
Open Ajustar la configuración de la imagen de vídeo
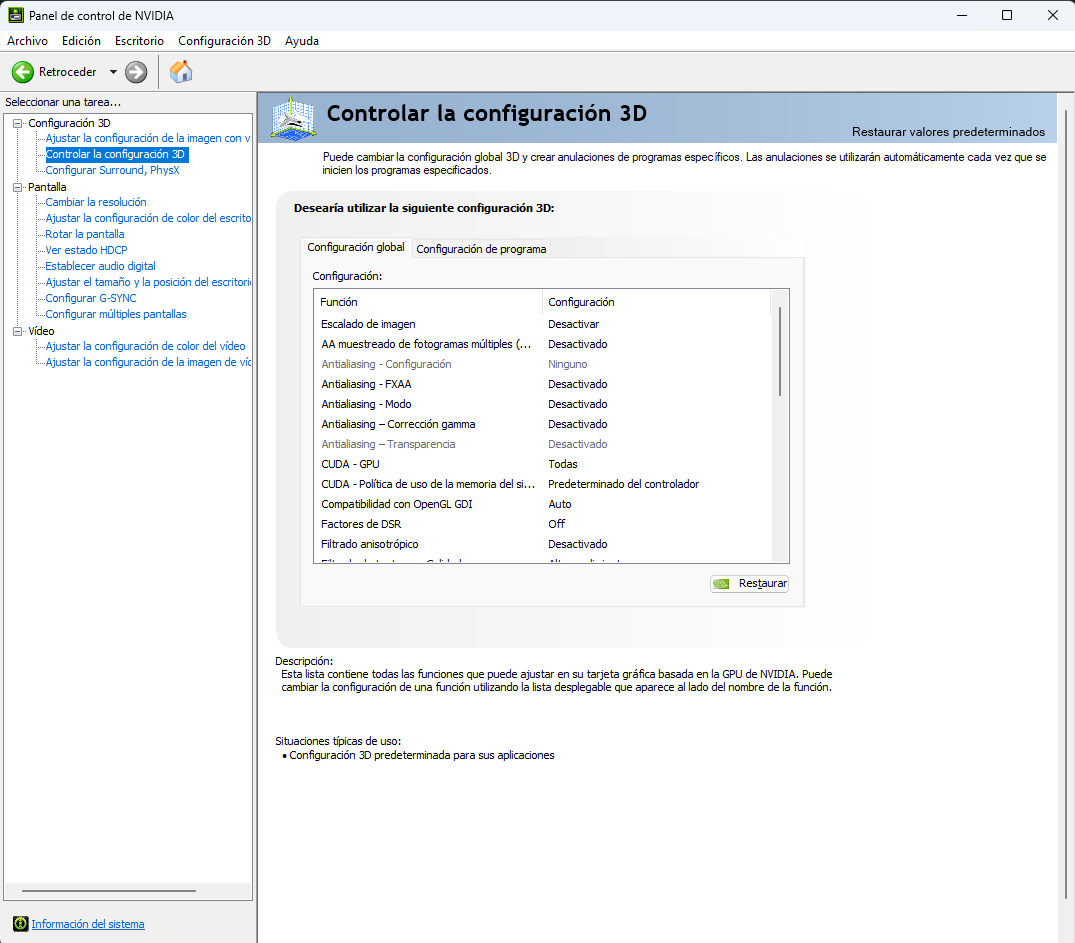coord(148,362)
